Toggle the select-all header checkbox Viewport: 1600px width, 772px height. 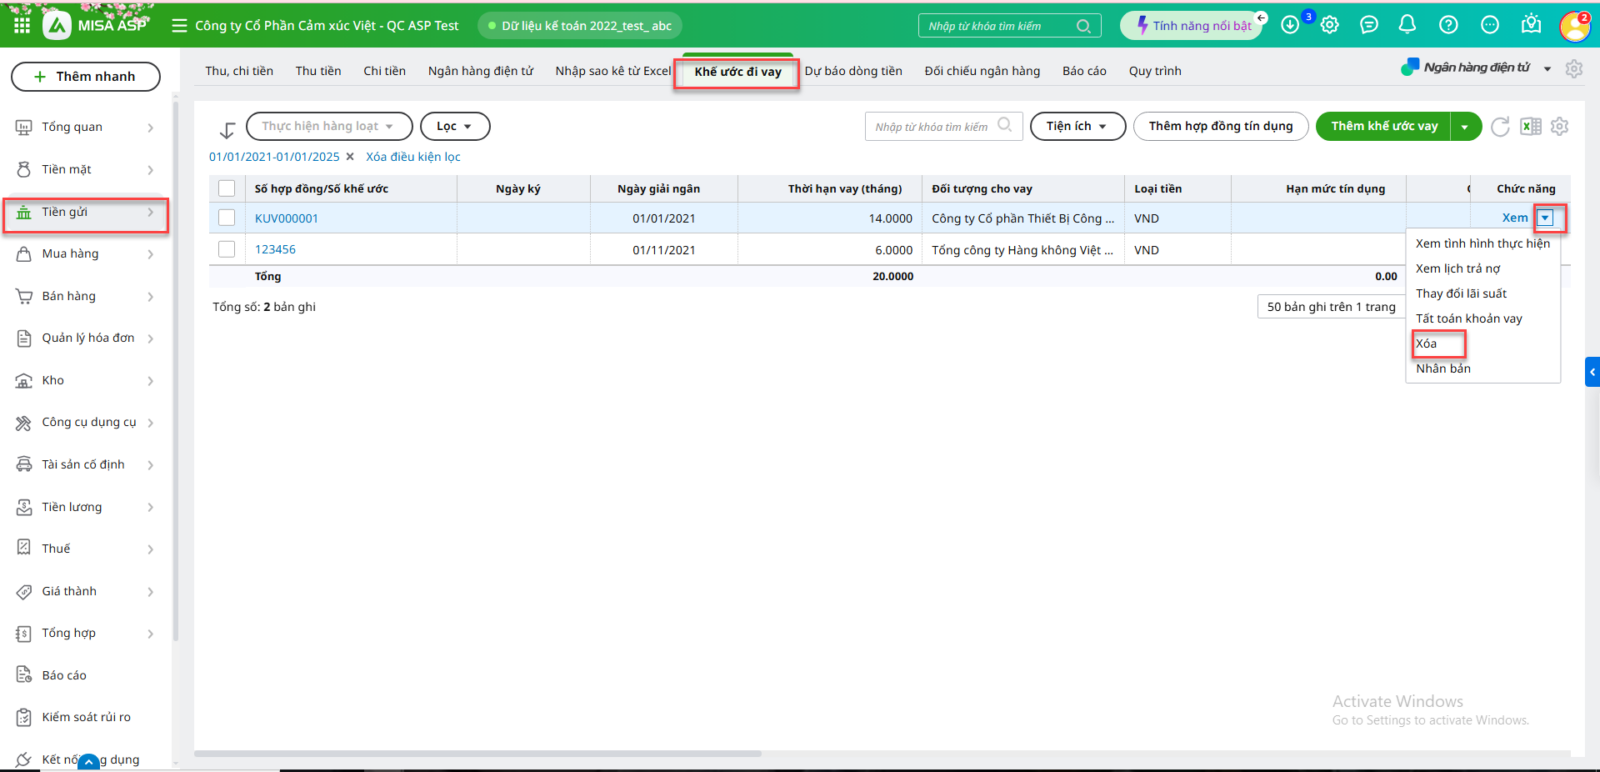click(x=227, y=188)
